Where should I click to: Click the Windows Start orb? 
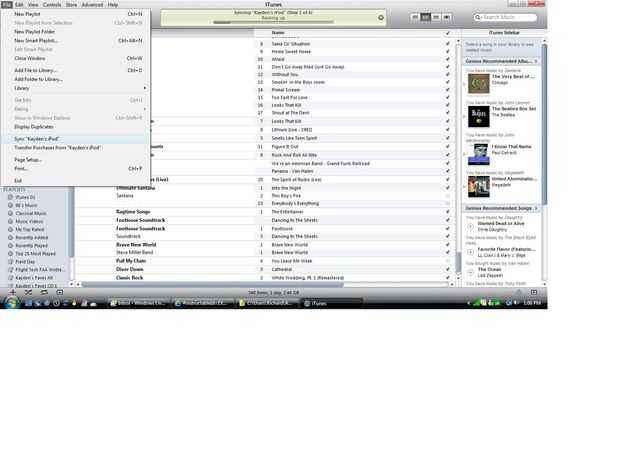(x=12, y=303)
